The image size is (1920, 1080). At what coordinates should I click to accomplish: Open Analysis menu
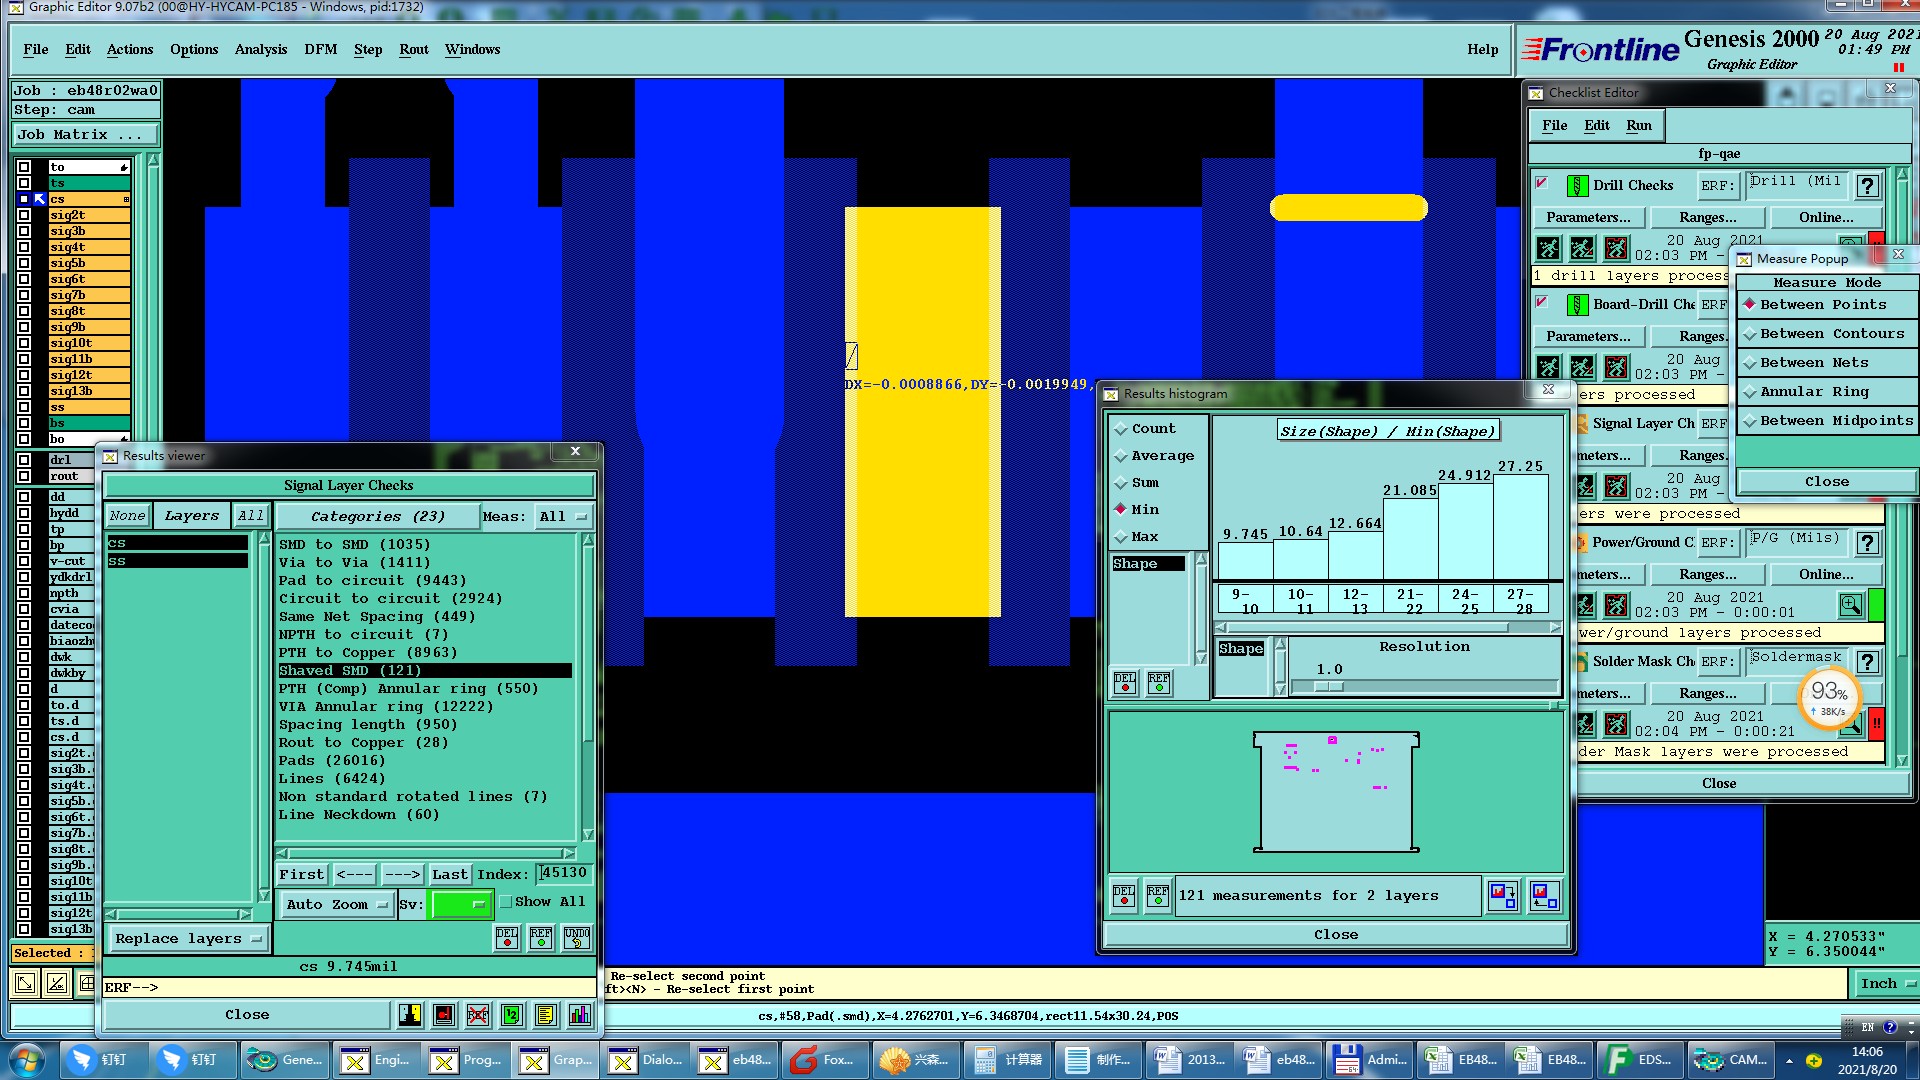point(261,50)
